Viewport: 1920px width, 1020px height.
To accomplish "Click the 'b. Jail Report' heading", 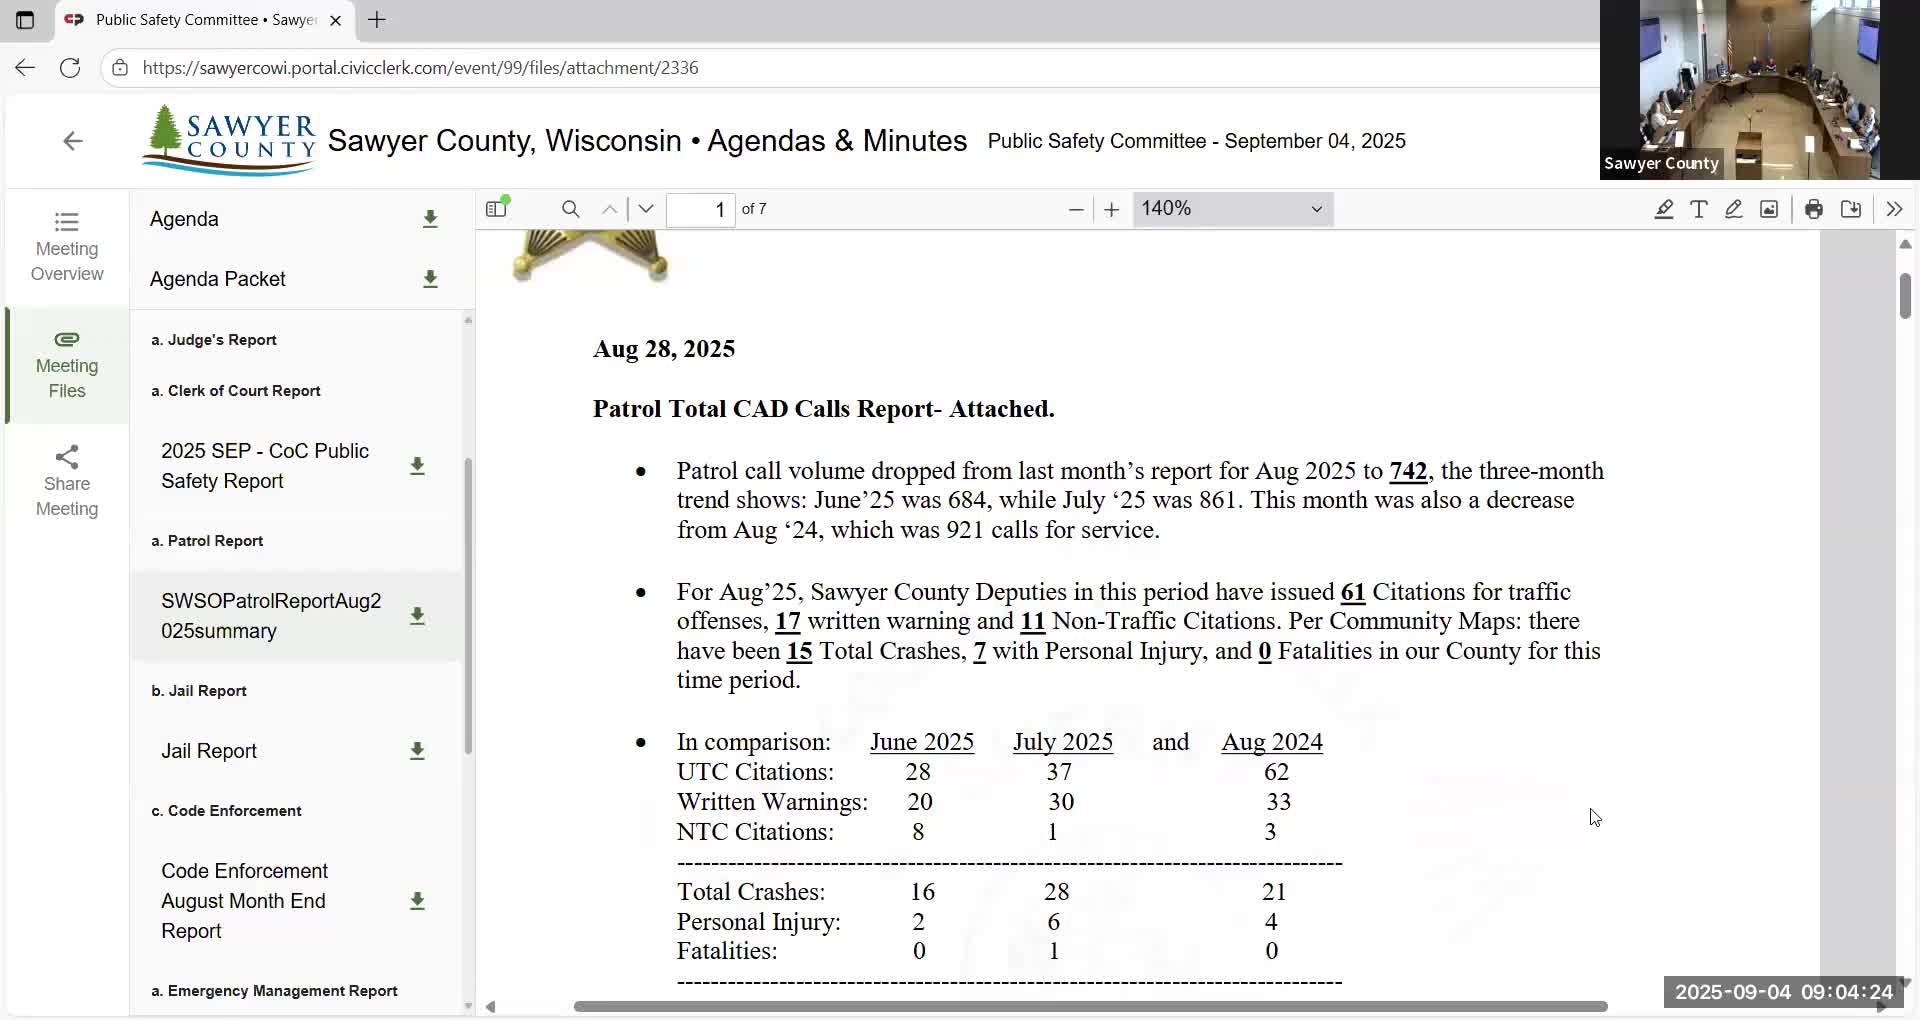I will click(199, 691).
